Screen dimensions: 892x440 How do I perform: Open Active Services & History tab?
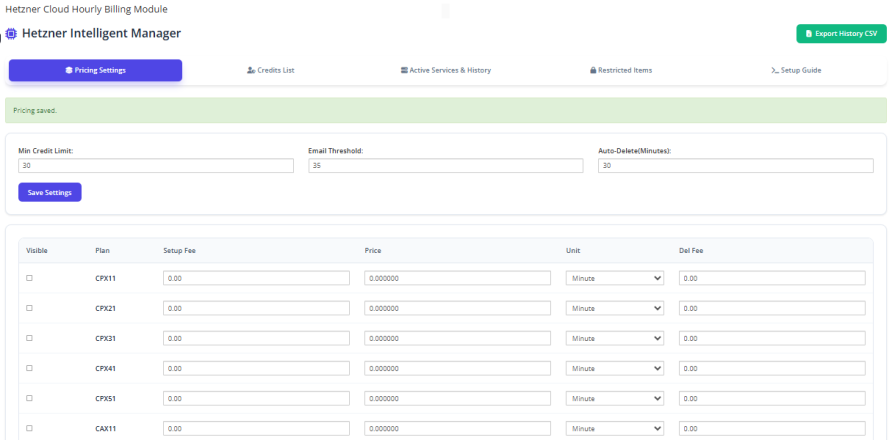pos(446,71)
